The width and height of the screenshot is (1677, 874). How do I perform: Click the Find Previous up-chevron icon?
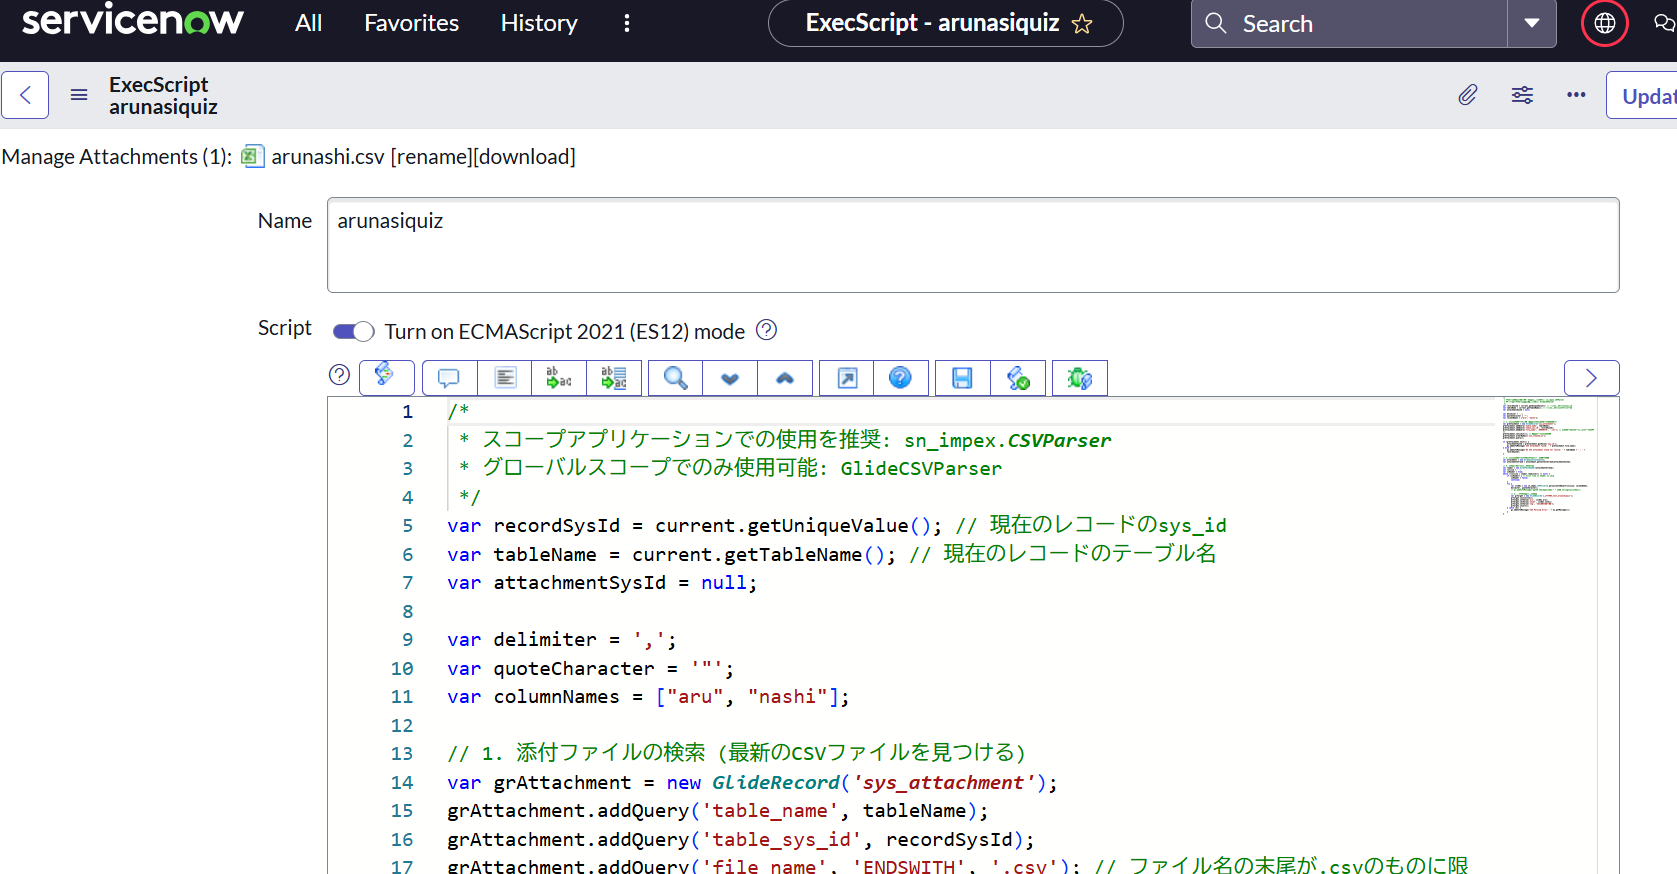pos(785,378)
